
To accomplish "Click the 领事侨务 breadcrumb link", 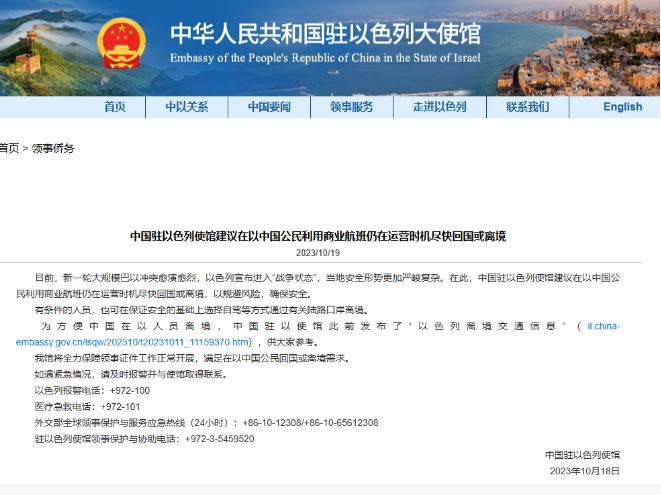I will tap(53, 148).
